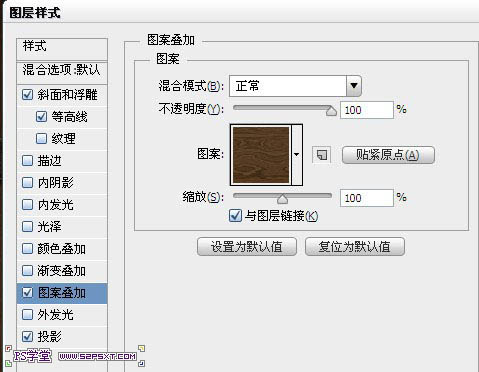Expand the pattern picker arrow
The height and width of the screenshot is (372, 479).
(297, 155)
